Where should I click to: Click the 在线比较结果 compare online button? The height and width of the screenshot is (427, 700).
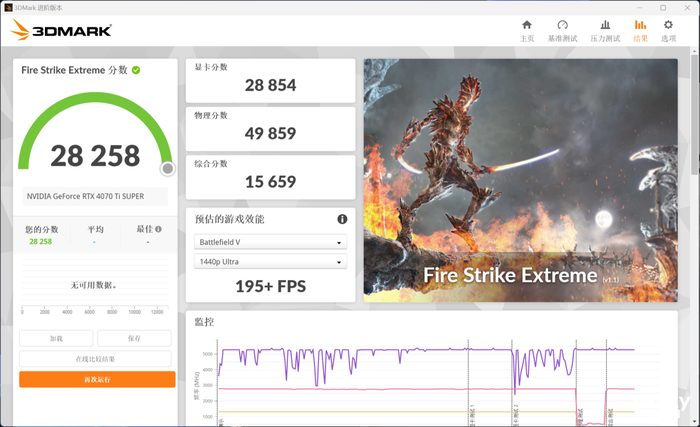(95, 359)
